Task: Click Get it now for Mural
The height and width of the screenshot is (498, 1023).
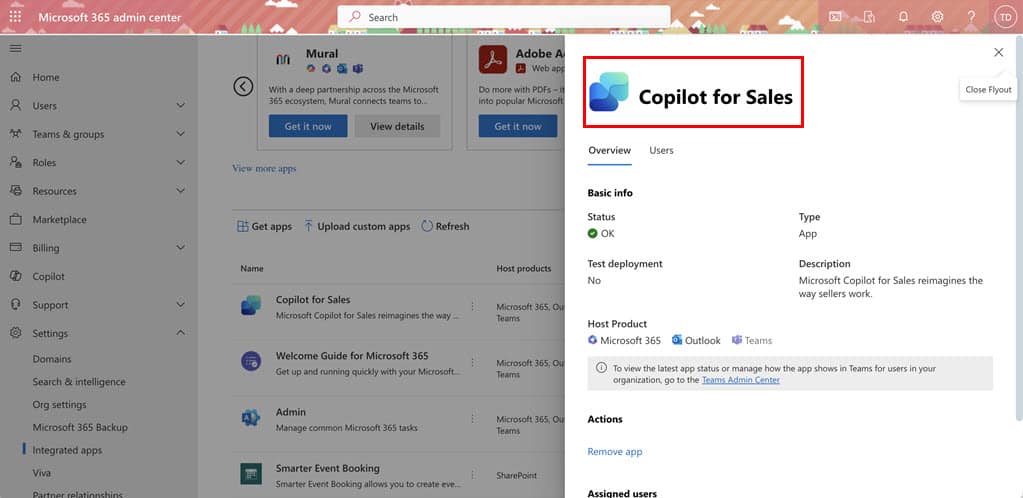Action: [x=308, y=126]
